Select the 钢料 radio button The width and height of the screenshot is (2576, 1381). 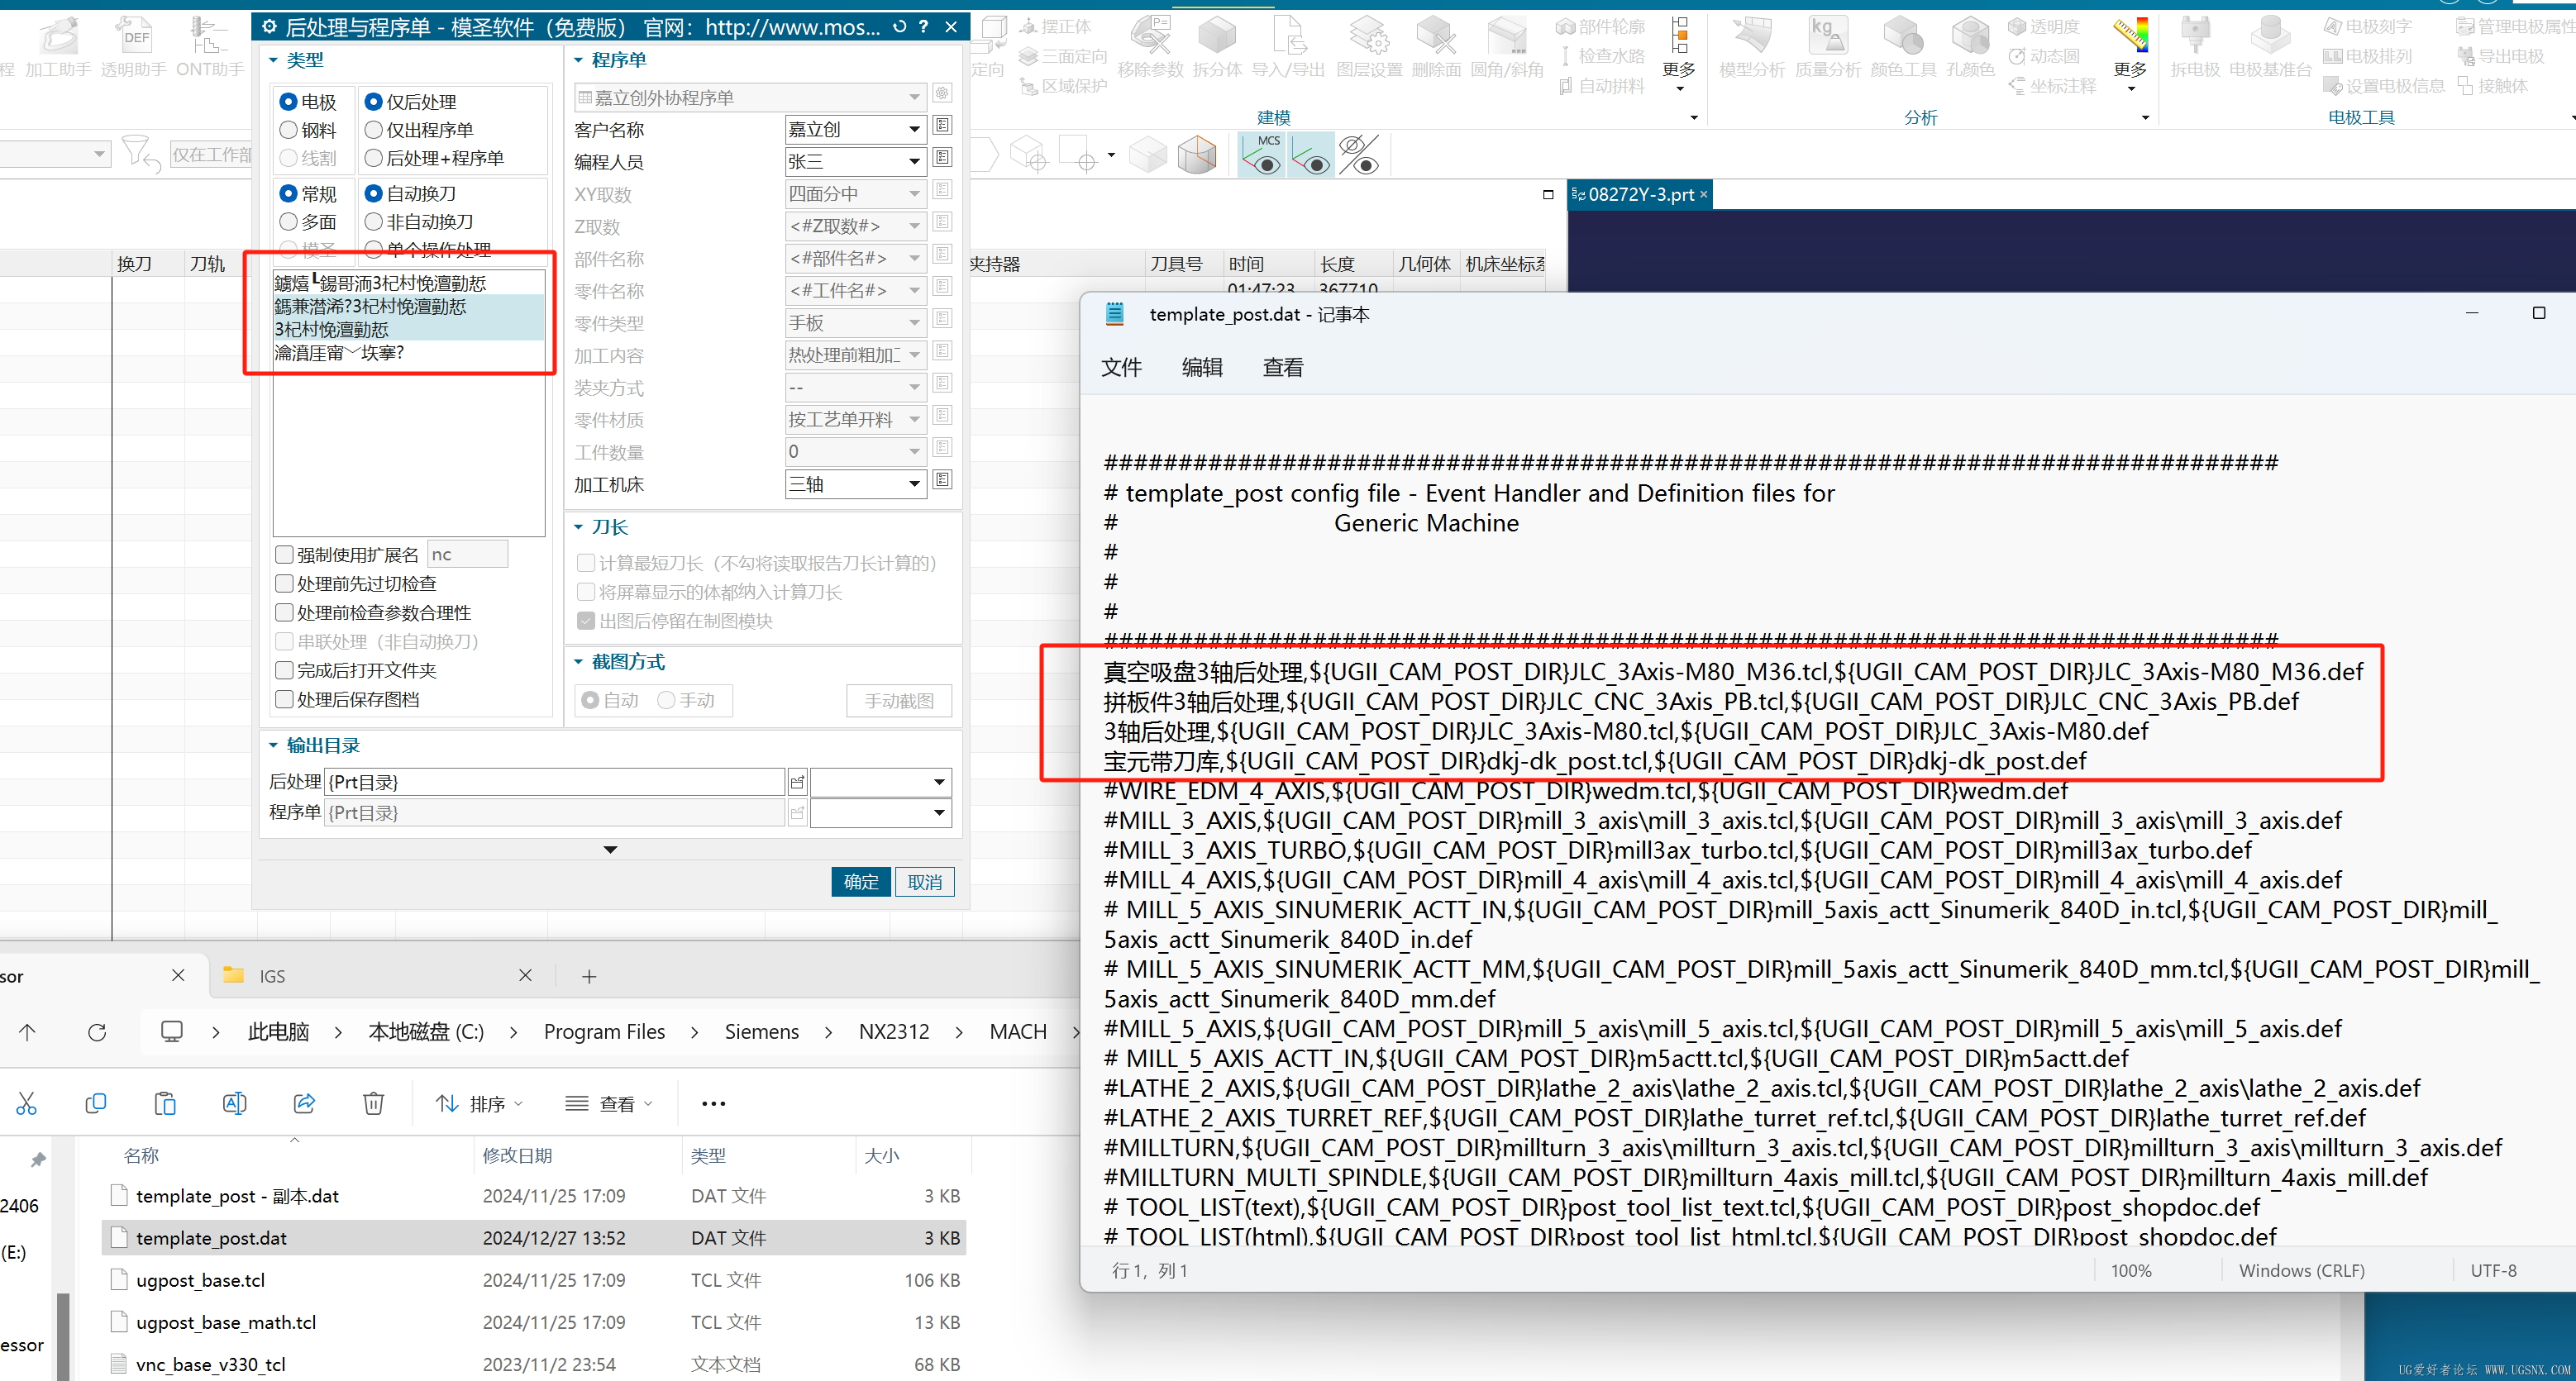pyautogui.click(x=288, y=130)
